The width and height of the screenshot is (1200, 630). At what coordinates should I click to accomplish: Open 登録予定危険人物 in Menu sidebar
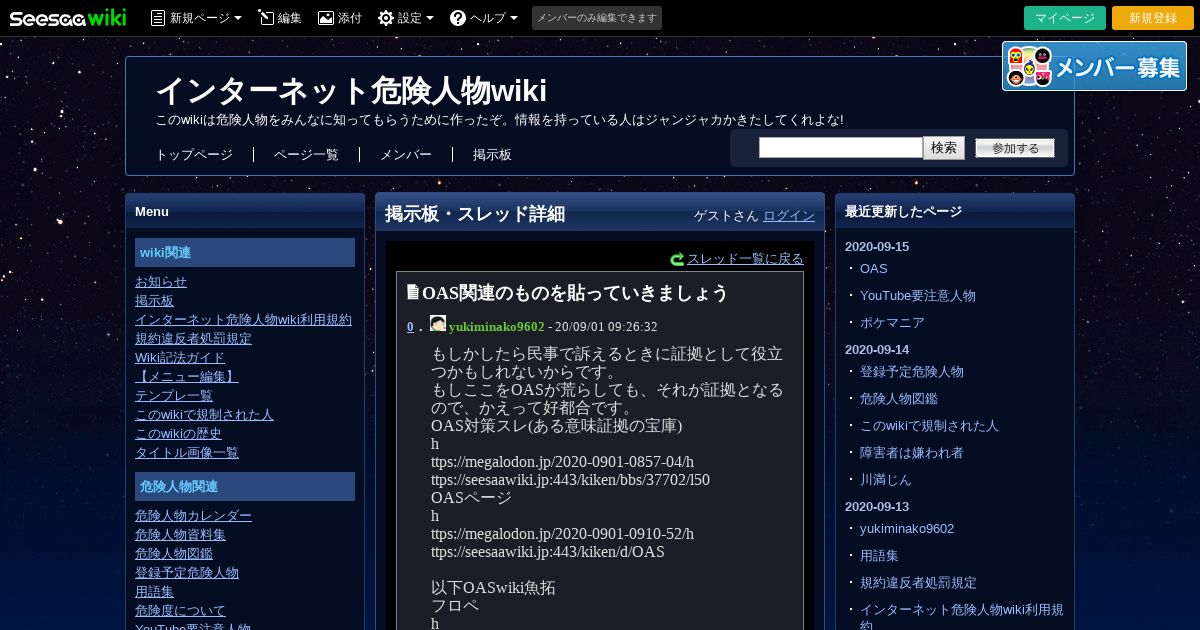(x=187, y=573)
